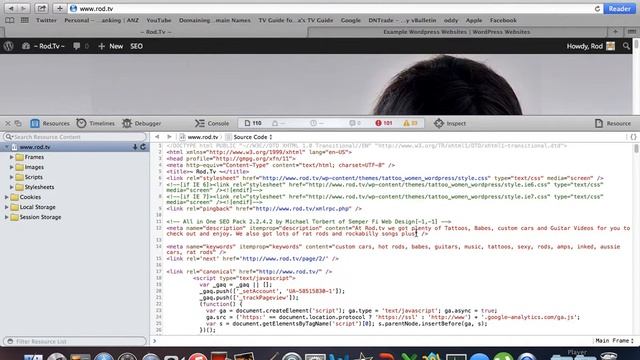Expand the Stylesheets folder
Screen dimensions: 640x360
[12, 187]
